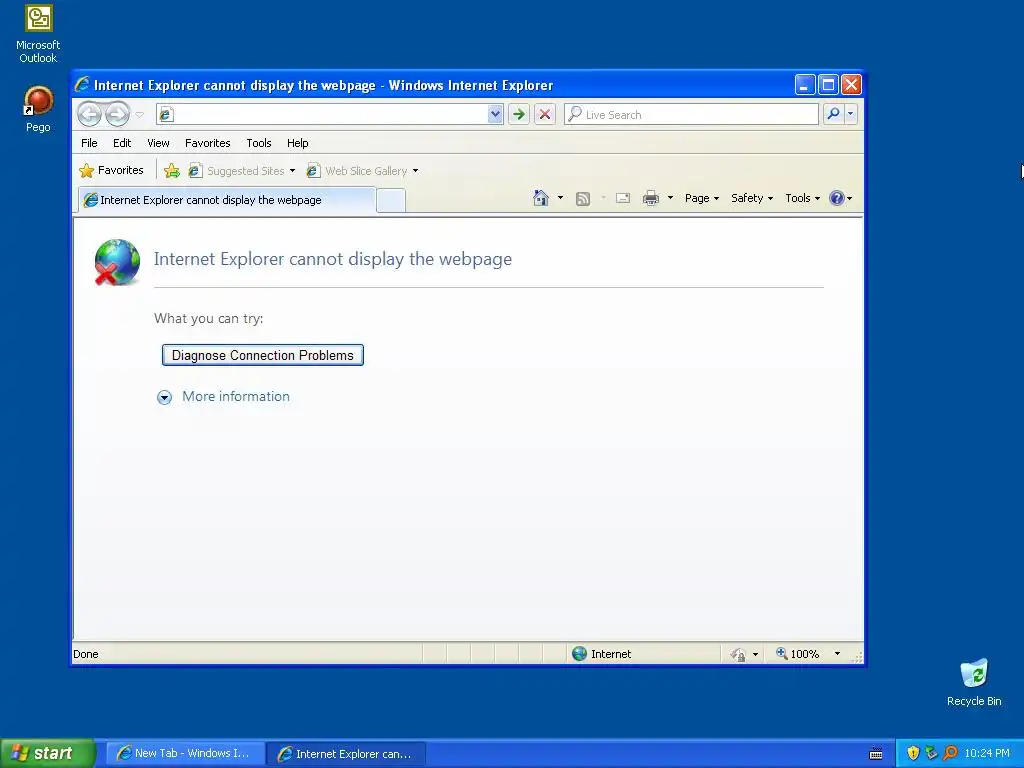Open the Tools menu in menu bar

pos(259,143)
